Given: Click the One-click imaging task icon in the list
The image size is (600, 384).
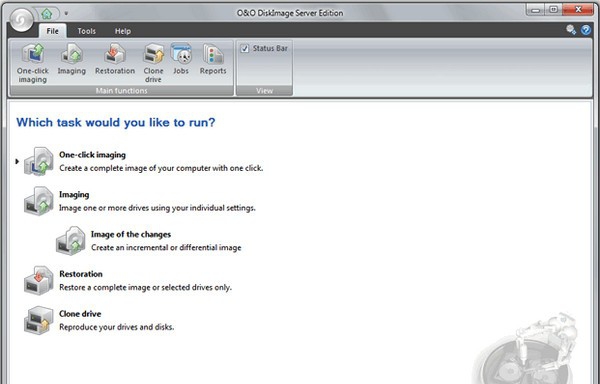Looking at the screenshot, I should [39, 161].
